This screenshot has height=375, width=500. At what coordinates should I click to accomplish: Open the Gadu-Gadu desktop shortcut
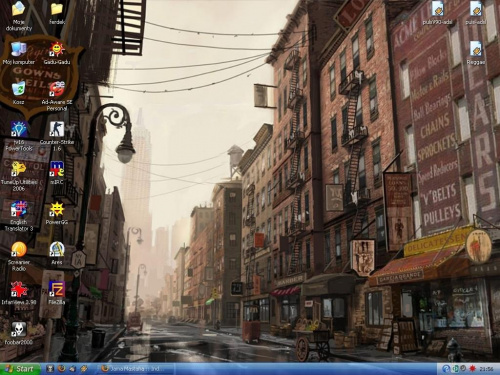point(57,53)
